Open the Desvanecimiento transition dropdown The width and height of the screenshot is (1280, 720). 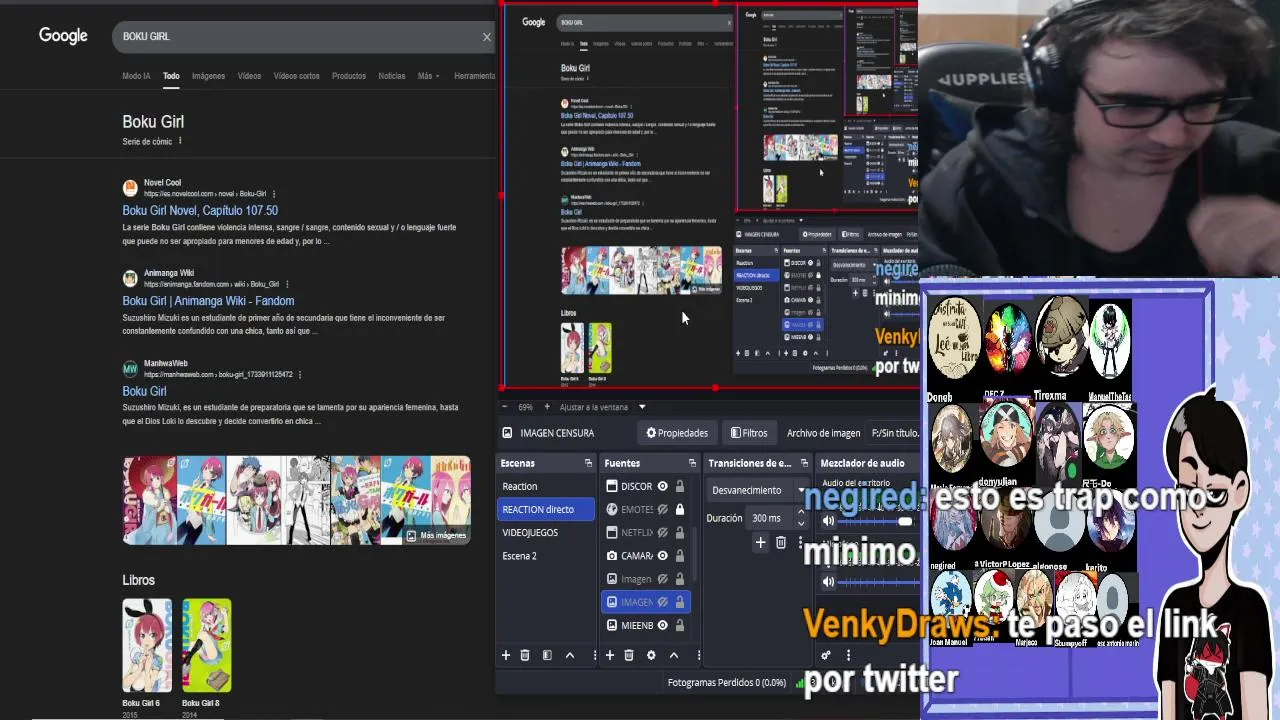757,490
